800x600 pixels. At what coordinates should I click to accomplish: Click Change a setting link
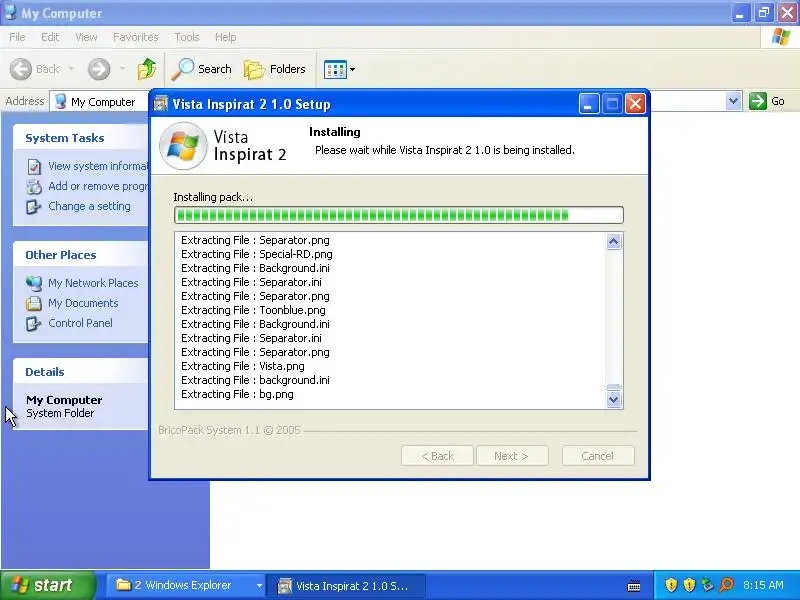[x=89, y=206]
